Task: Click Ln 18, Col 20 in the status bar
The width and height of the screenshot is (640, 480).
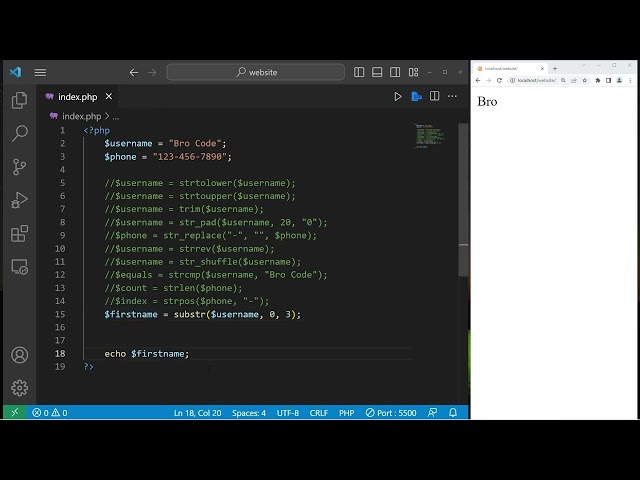Action: click(x=198, y=413)
